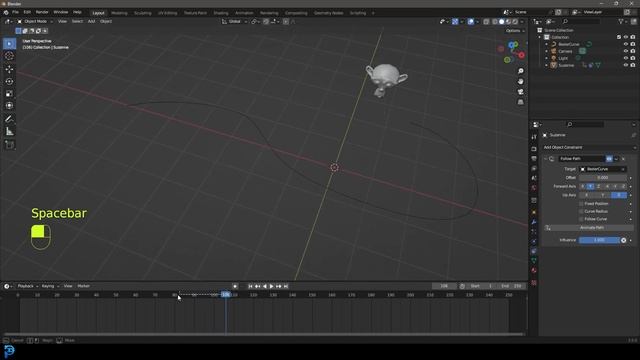640x360 pixels.
Task: Toggle Collection exclude checkbox
Action: (619, 37)
